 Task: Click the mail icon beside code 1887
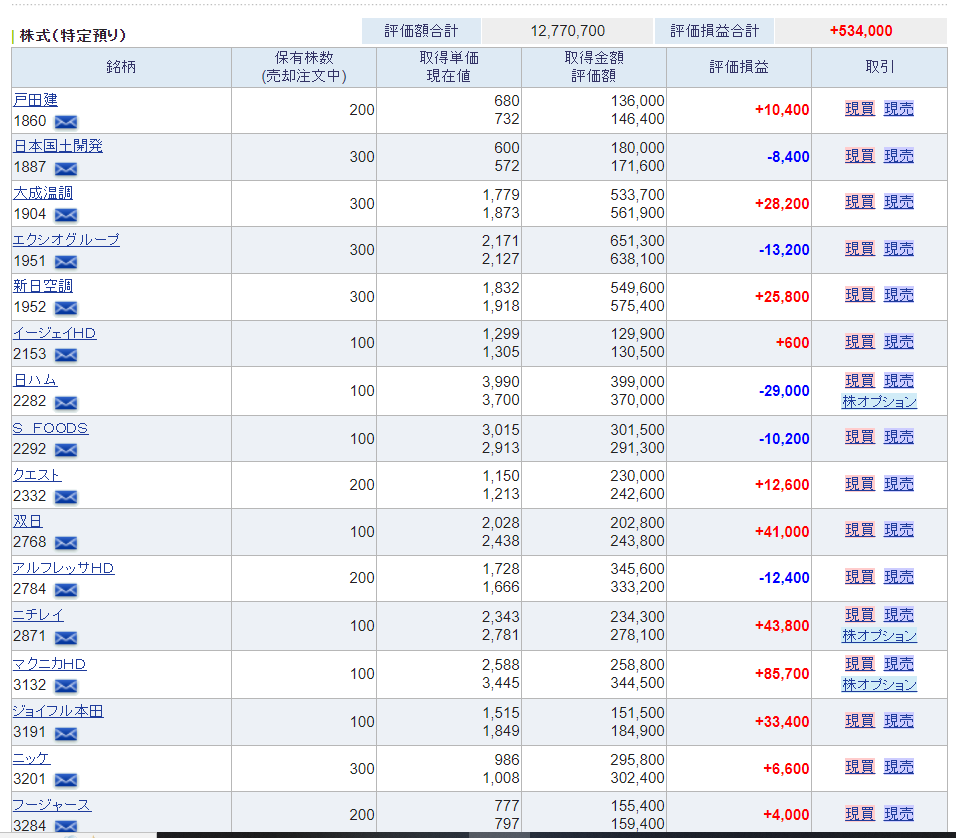click(66, 168)
